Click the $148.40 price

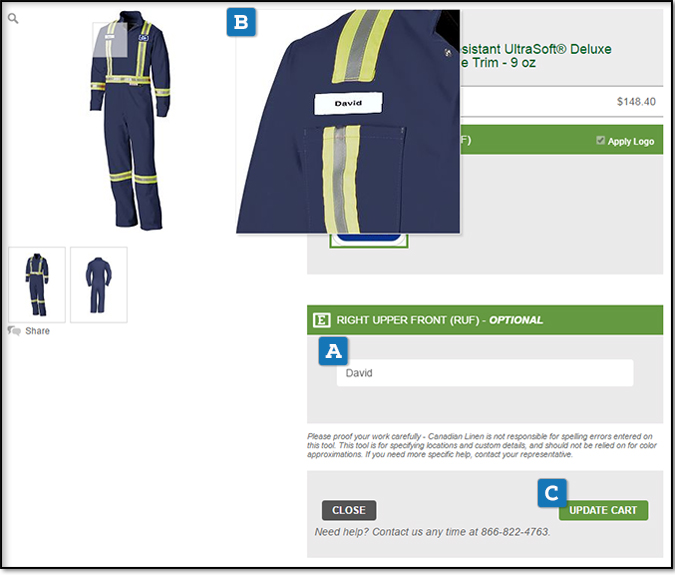coord(636,101)
